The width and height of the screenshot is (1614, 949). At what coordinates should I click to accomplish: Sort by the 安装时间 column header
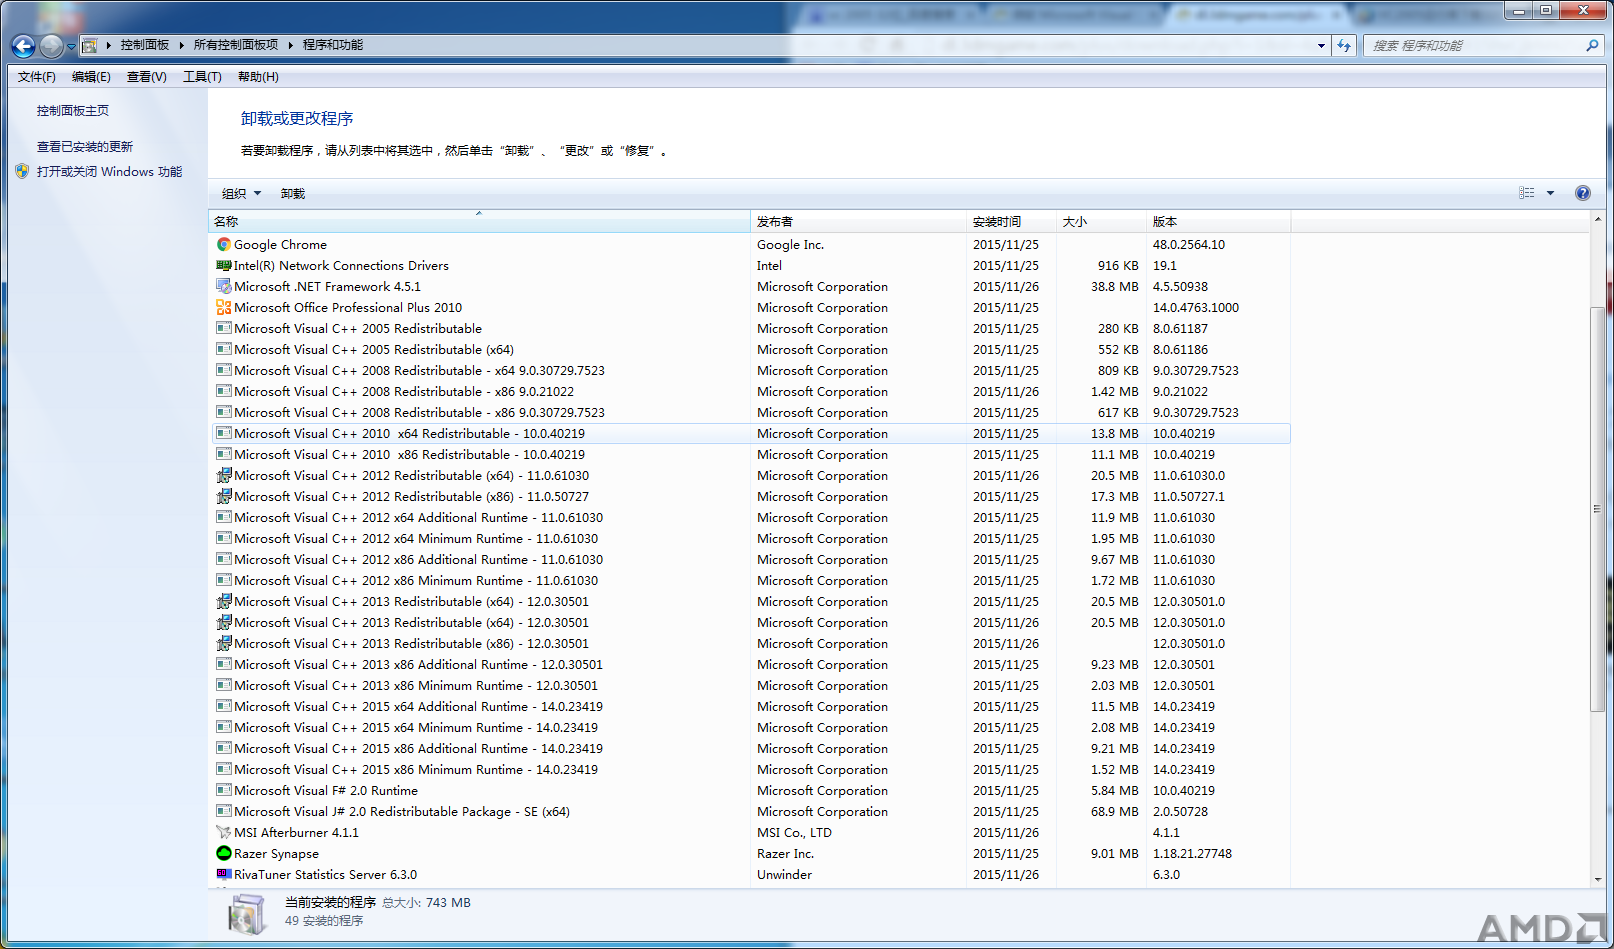coord(1011,222)
